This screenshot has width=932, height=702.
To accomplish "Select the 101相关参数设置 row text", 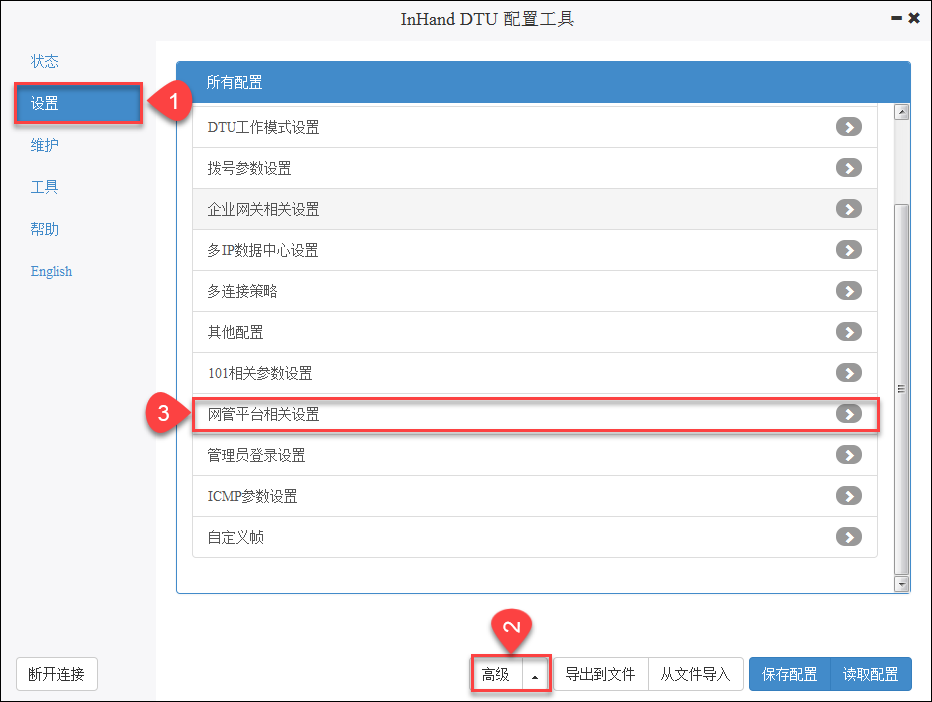I will [x=260, y=373].
